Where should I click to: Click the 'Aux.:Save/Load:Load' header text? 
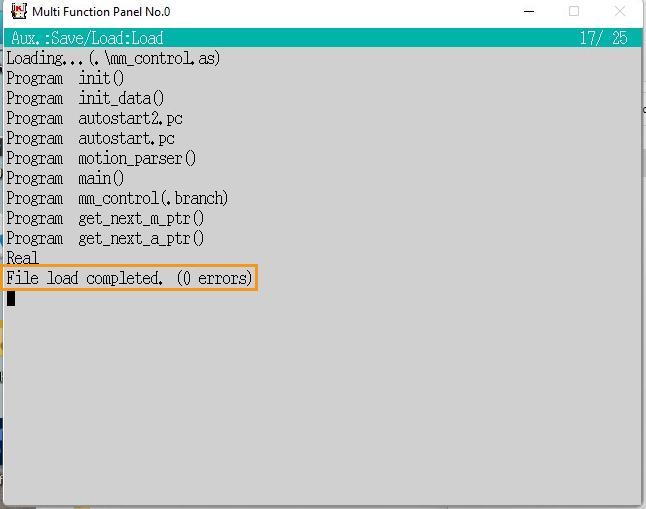(x=87, y=38)
